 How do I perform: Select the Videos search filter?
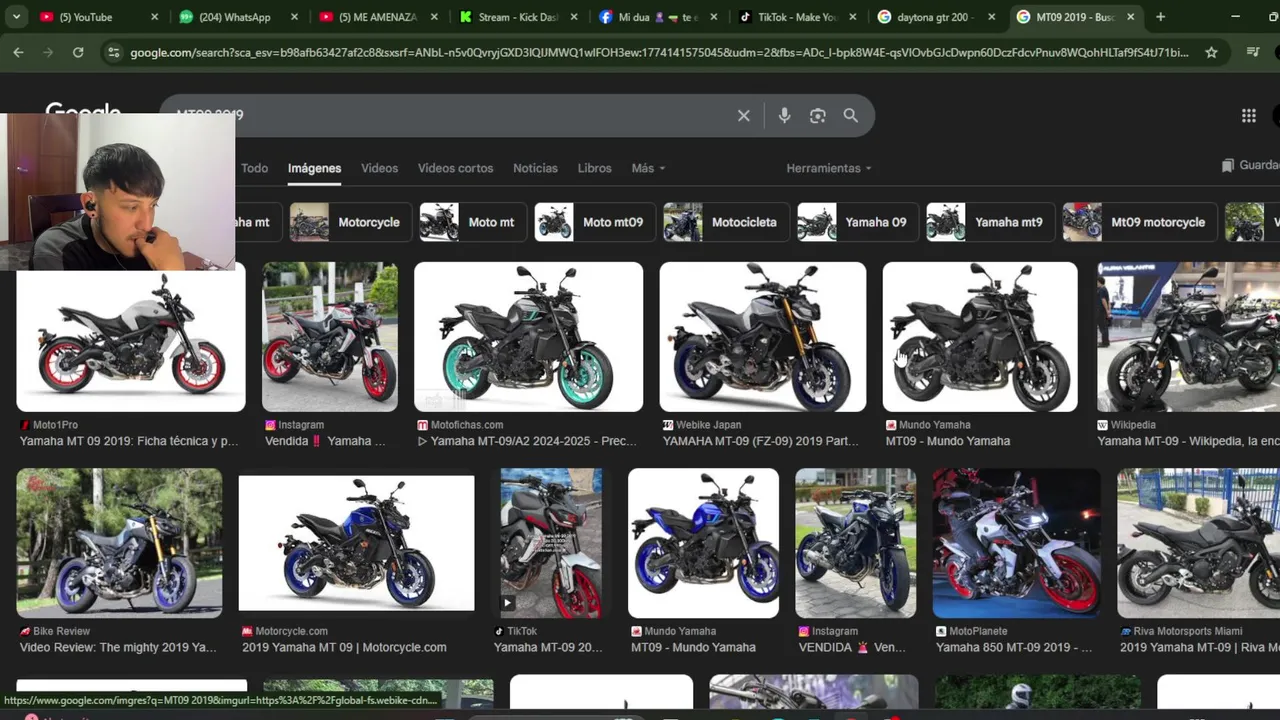[379, 168]
